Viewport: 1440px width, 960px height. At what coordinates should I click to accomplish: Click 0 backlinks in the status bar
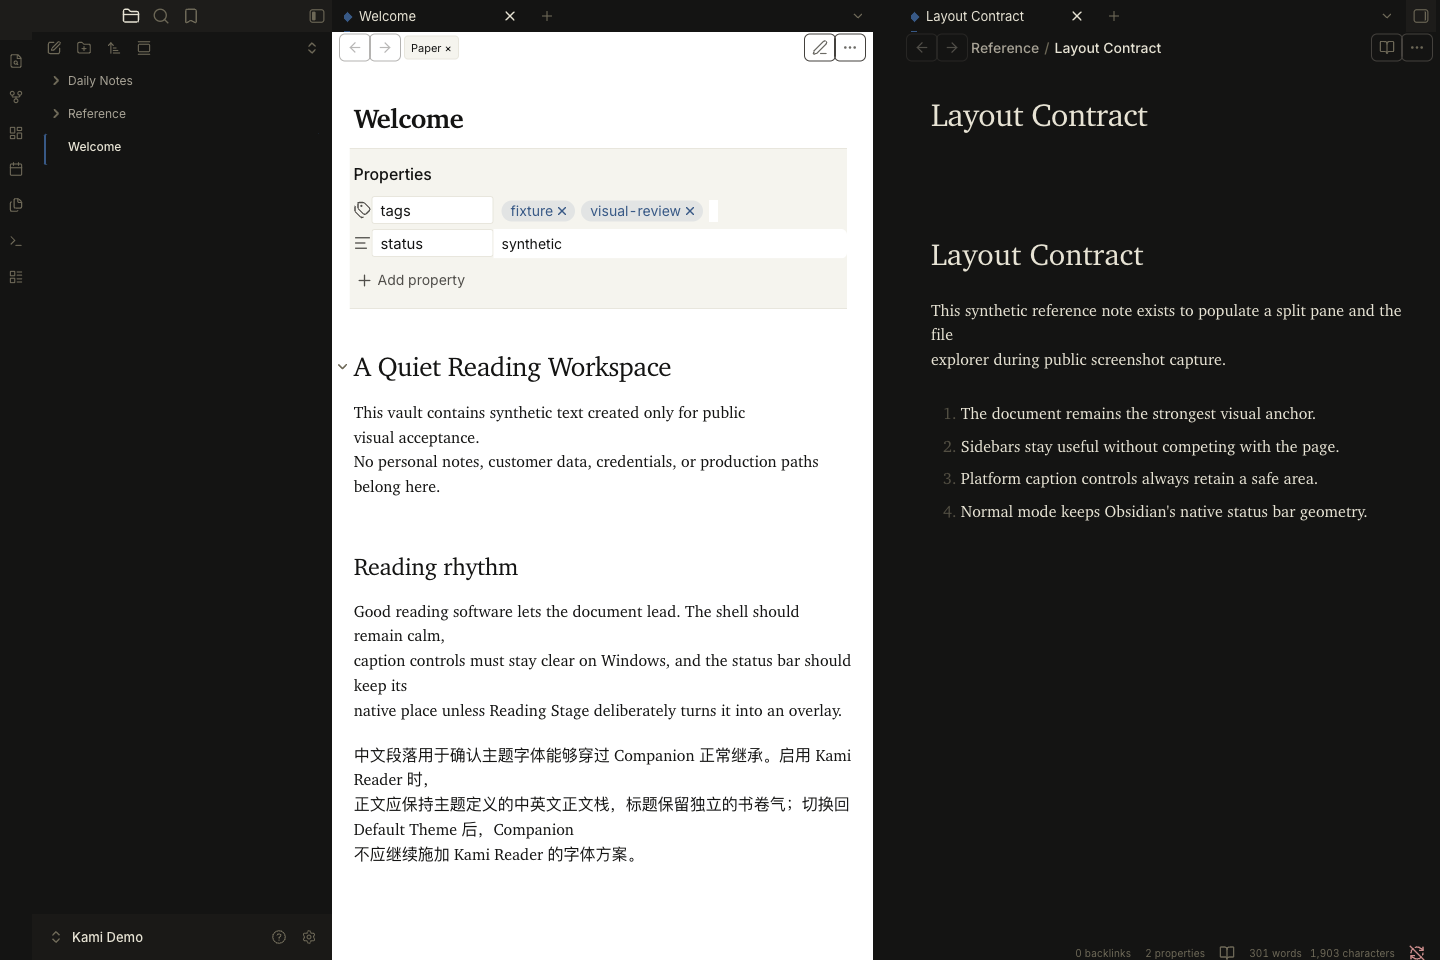pyautogui.click(x=1103, y=953)
